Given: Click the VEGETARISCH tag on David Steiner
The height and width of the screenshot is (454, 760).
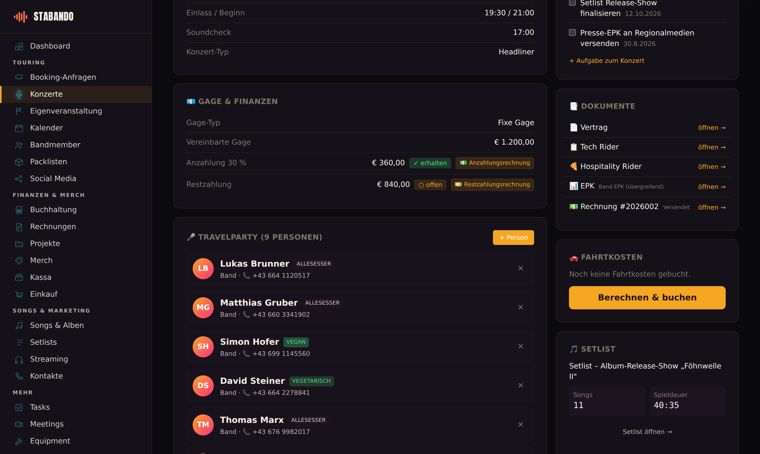Looking at the screenshot, I should 311,381.
